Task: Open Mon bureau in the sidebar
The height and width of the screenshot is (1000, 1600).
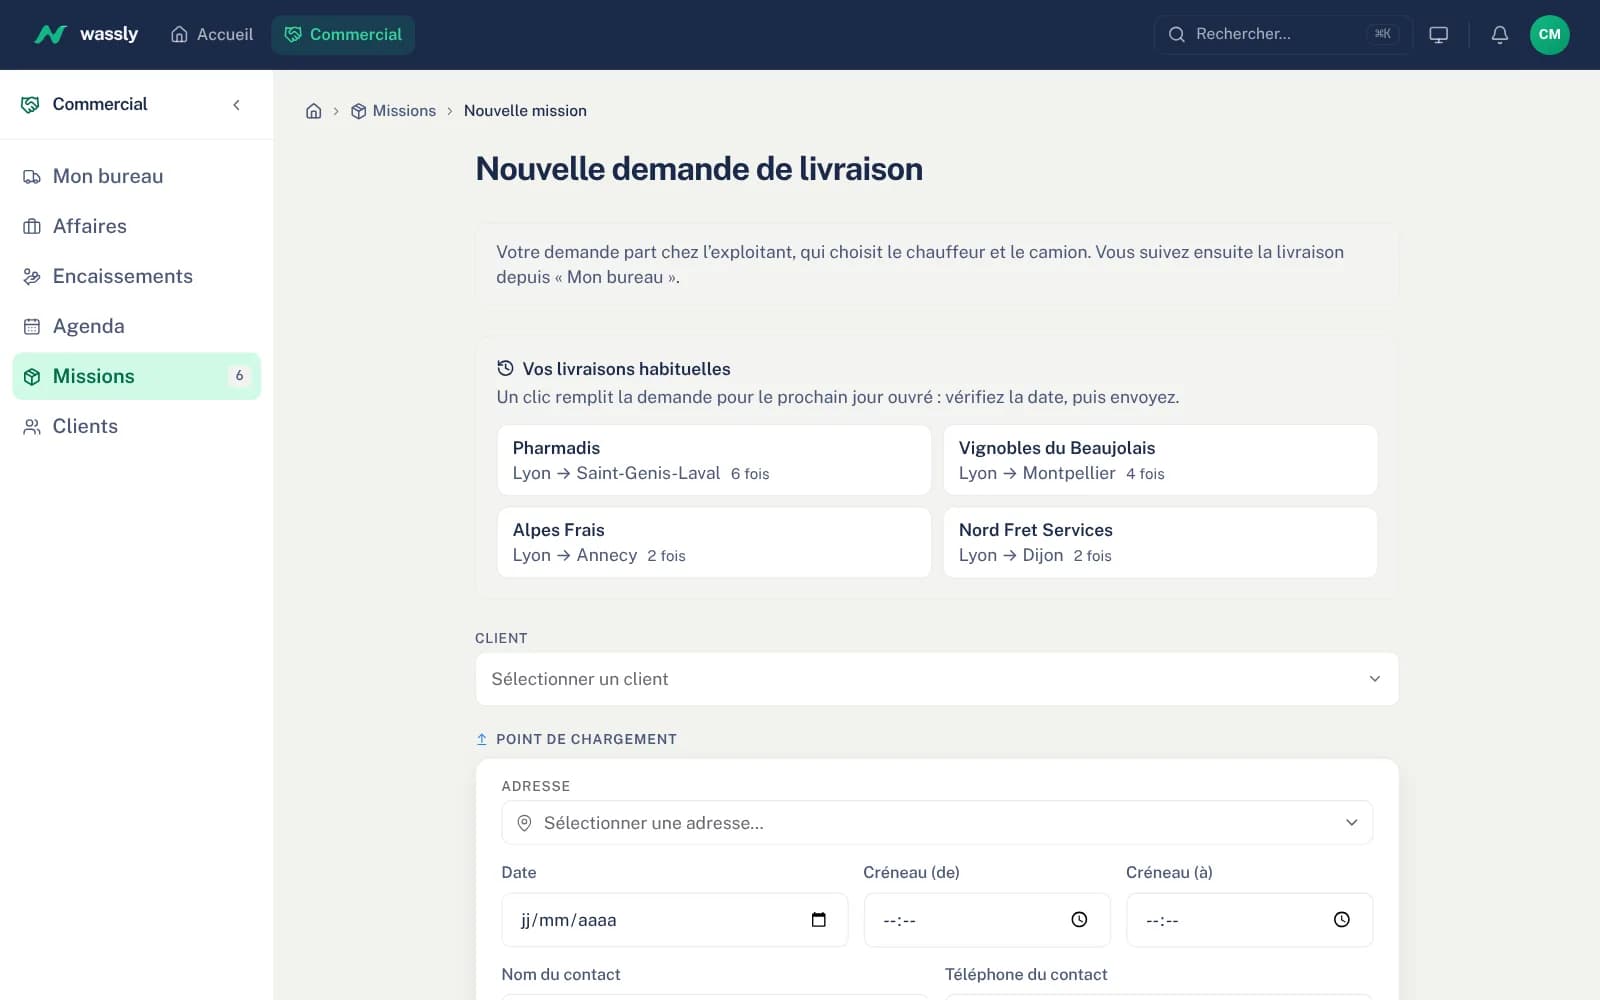Action: click(137, 176)
